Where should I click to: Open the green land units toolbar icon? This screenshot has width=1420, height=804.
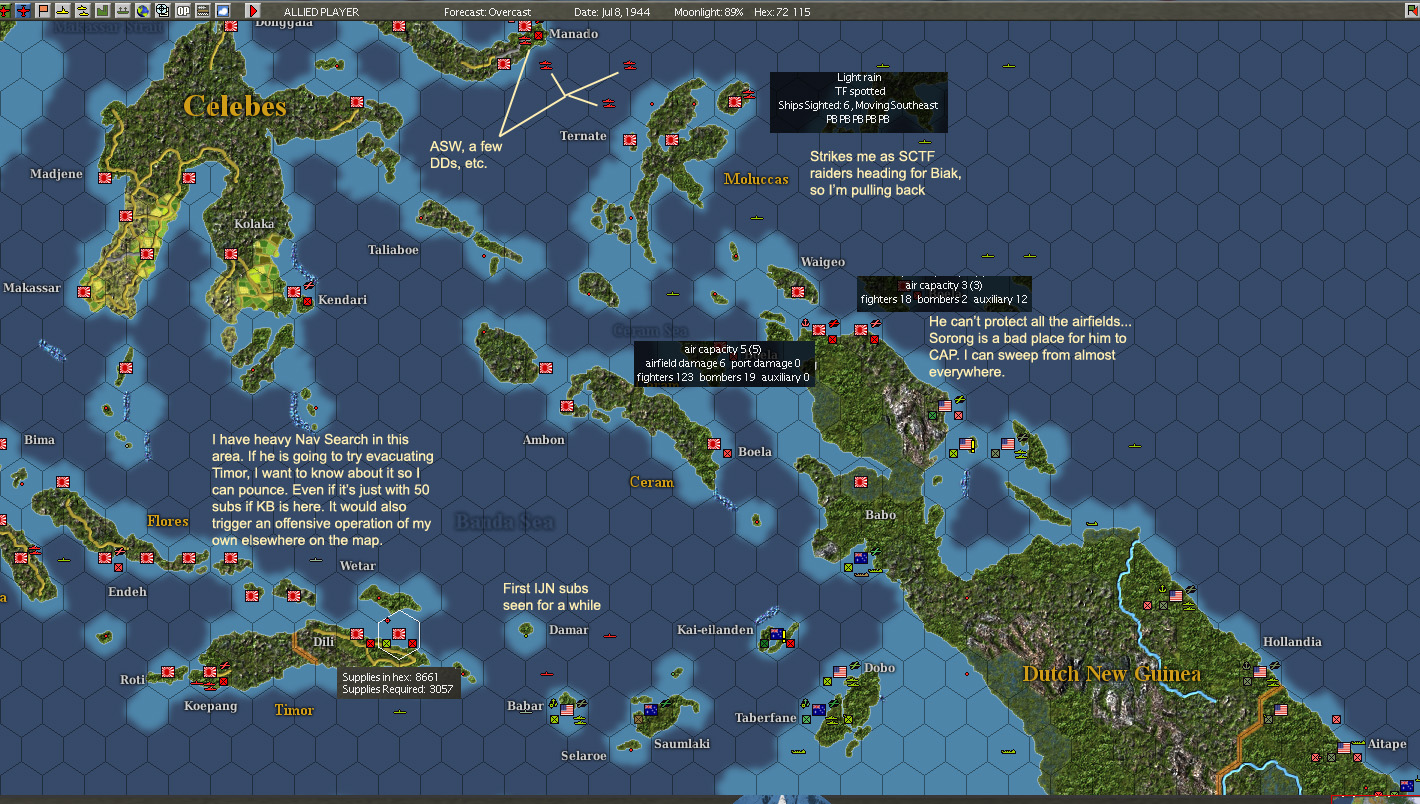(101, 11)
